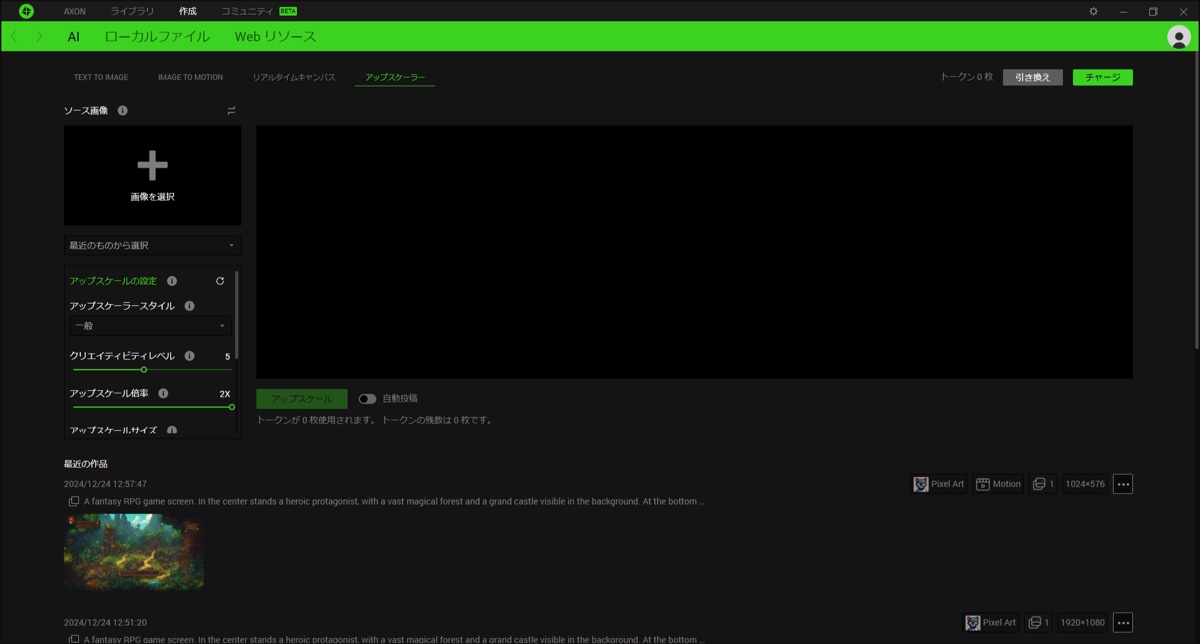The width and height of the screenshot is (1200, 644).
Task: Copy prompt icon of first recent work
Action: point(73,501)
